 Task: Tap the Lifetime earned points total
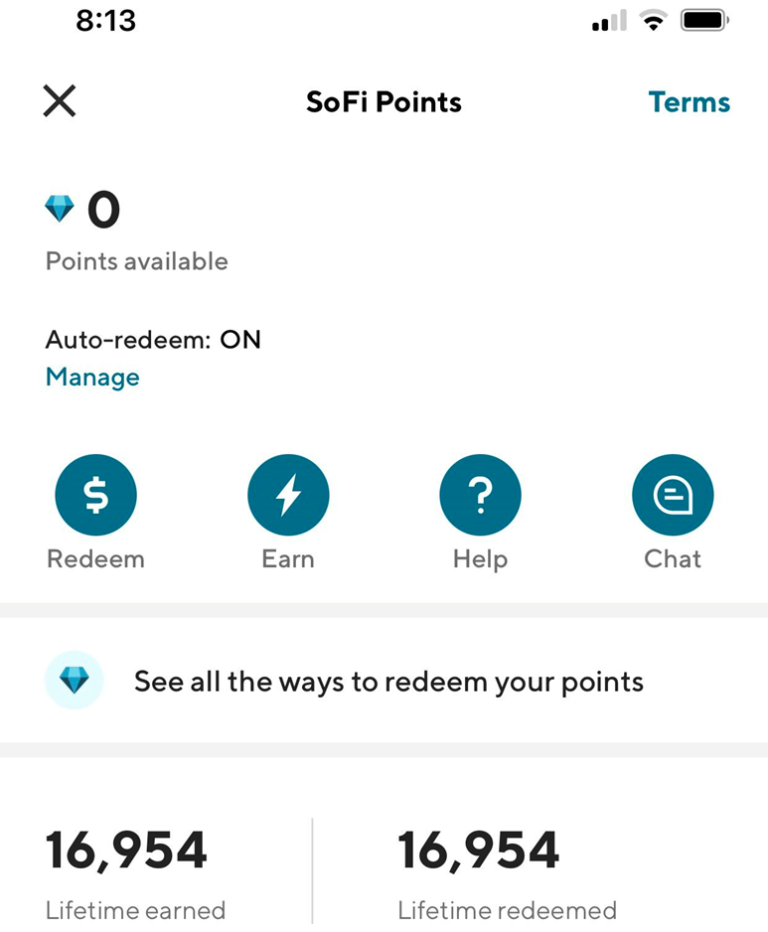click(127, 851)
